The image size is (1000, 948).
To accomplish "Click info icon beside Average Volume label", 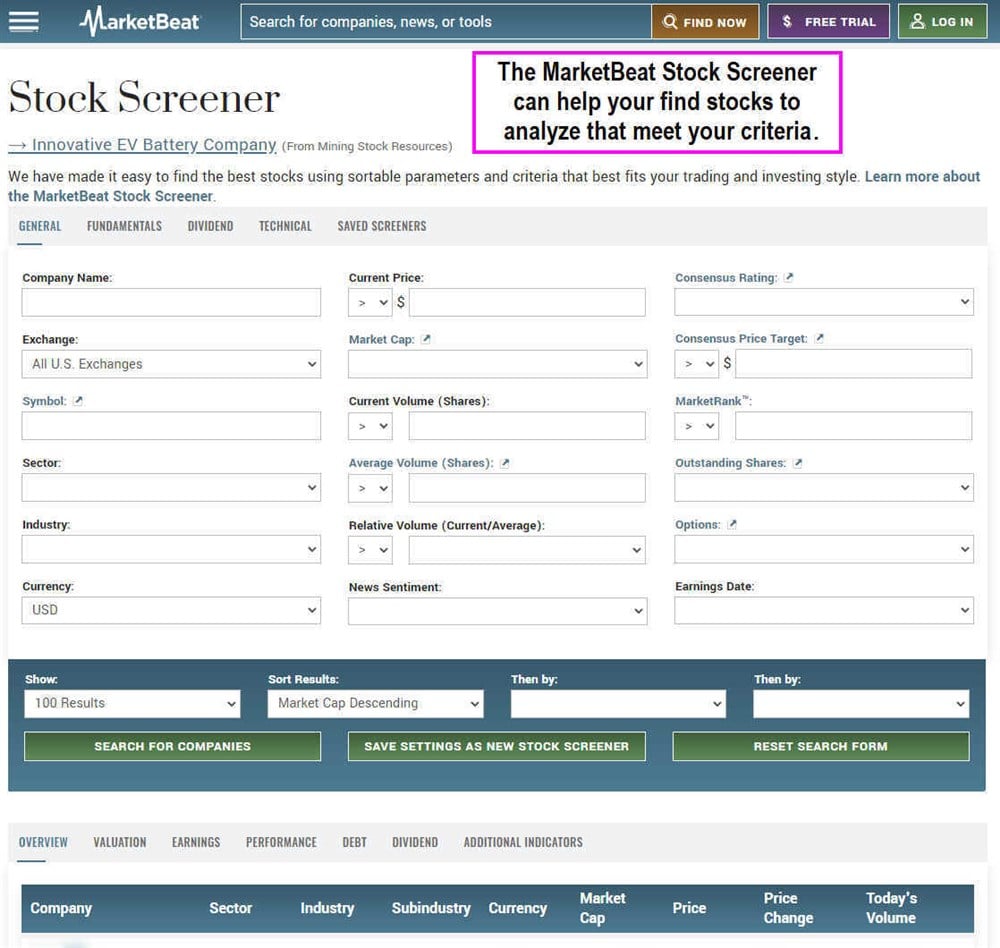I will [505, 463].
